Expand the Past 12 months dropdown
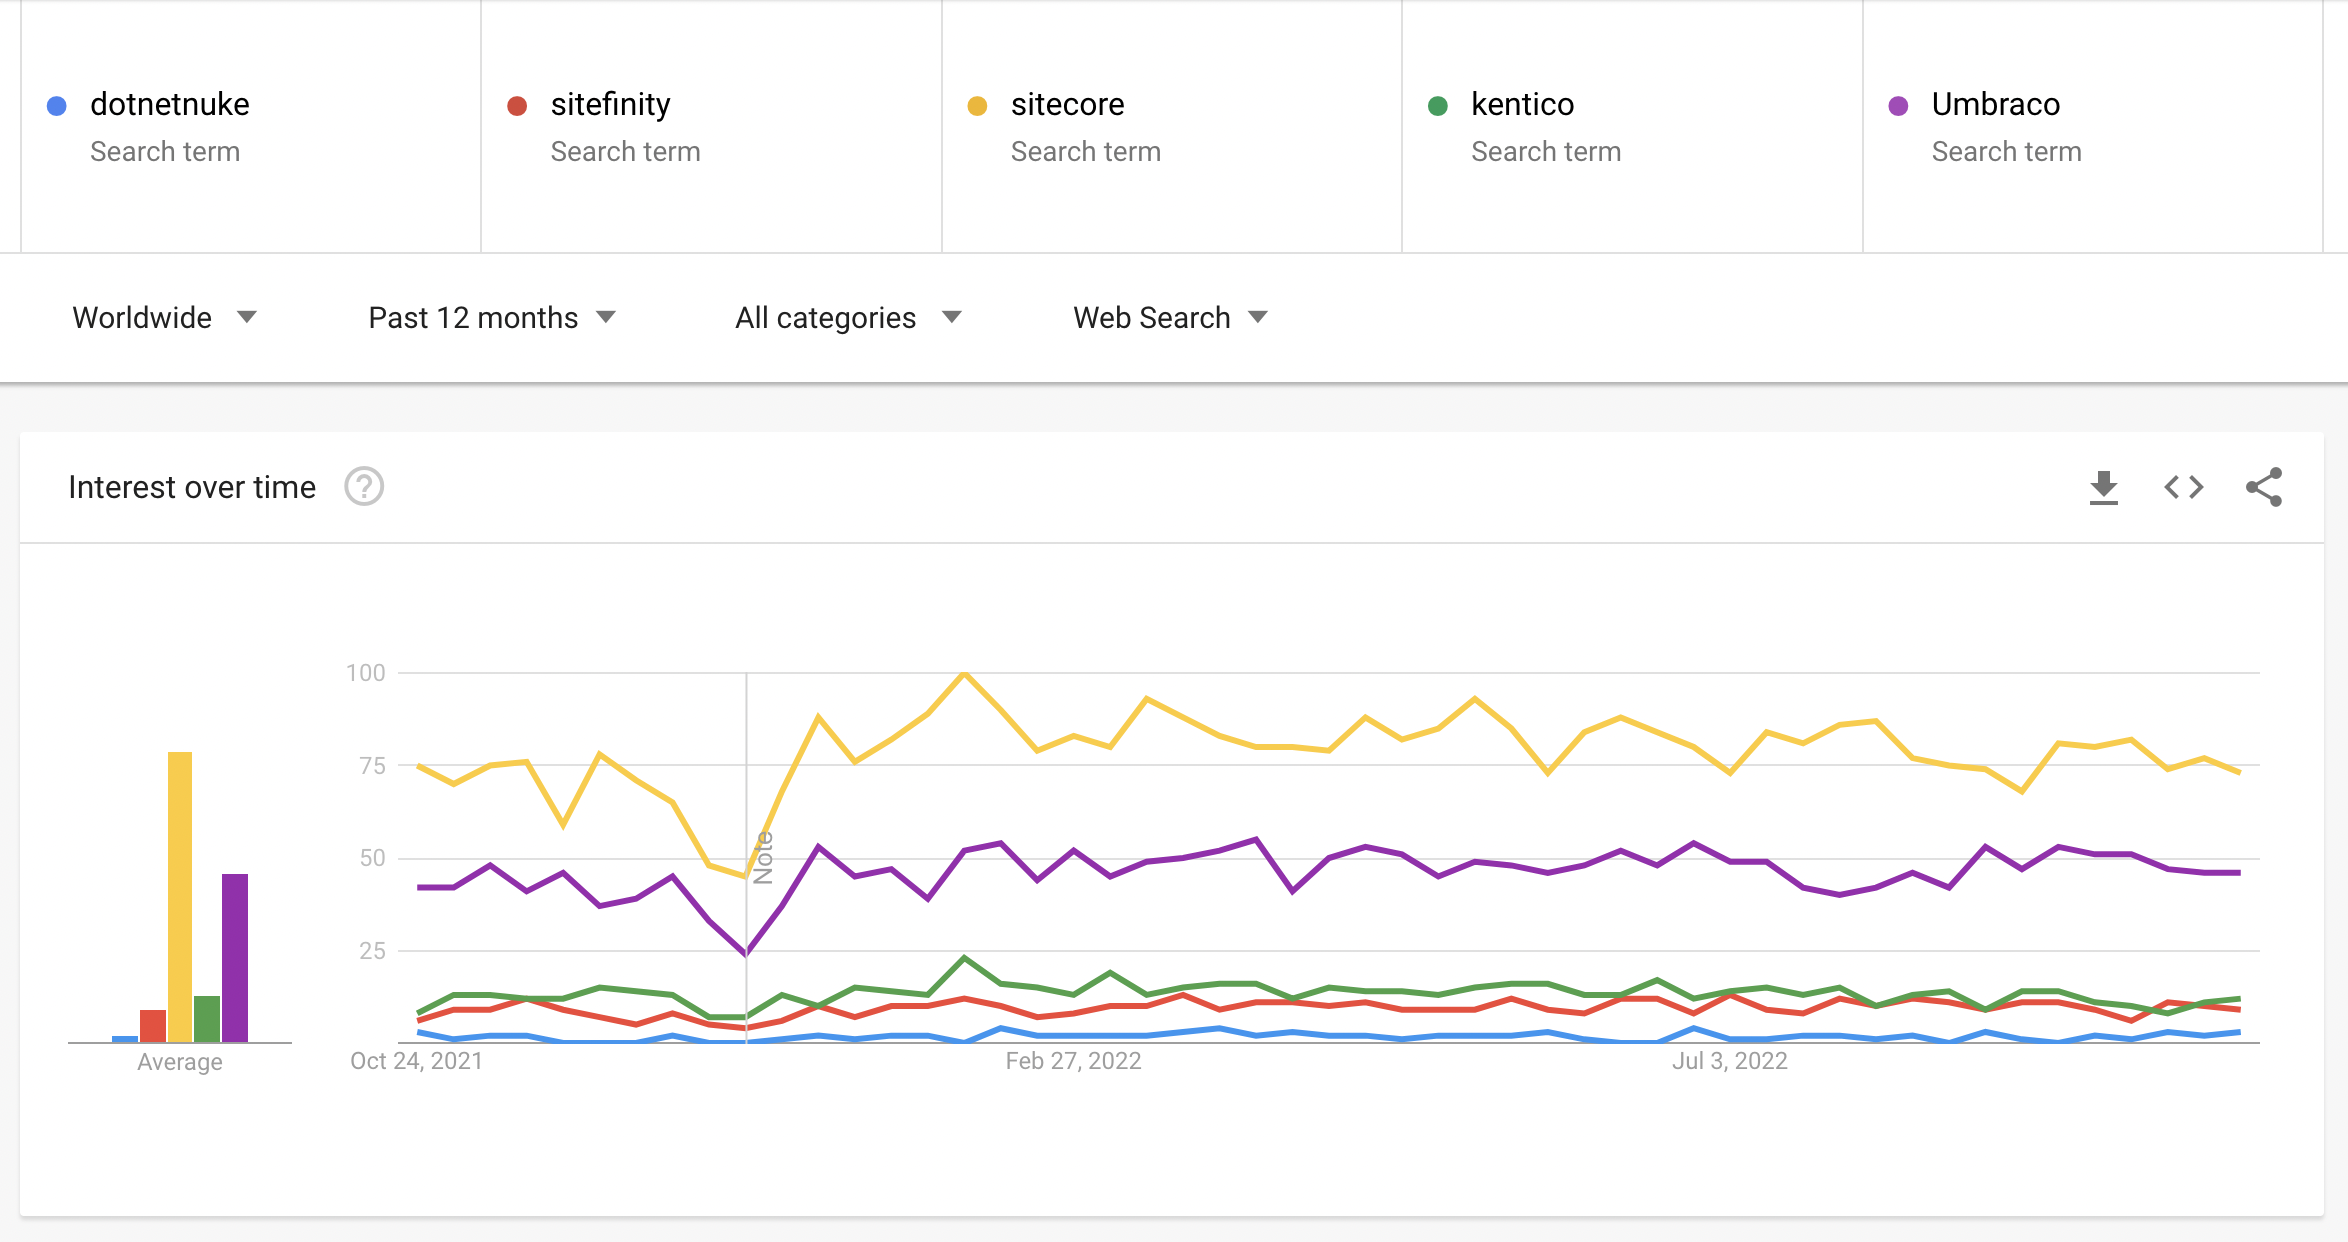 491,318
